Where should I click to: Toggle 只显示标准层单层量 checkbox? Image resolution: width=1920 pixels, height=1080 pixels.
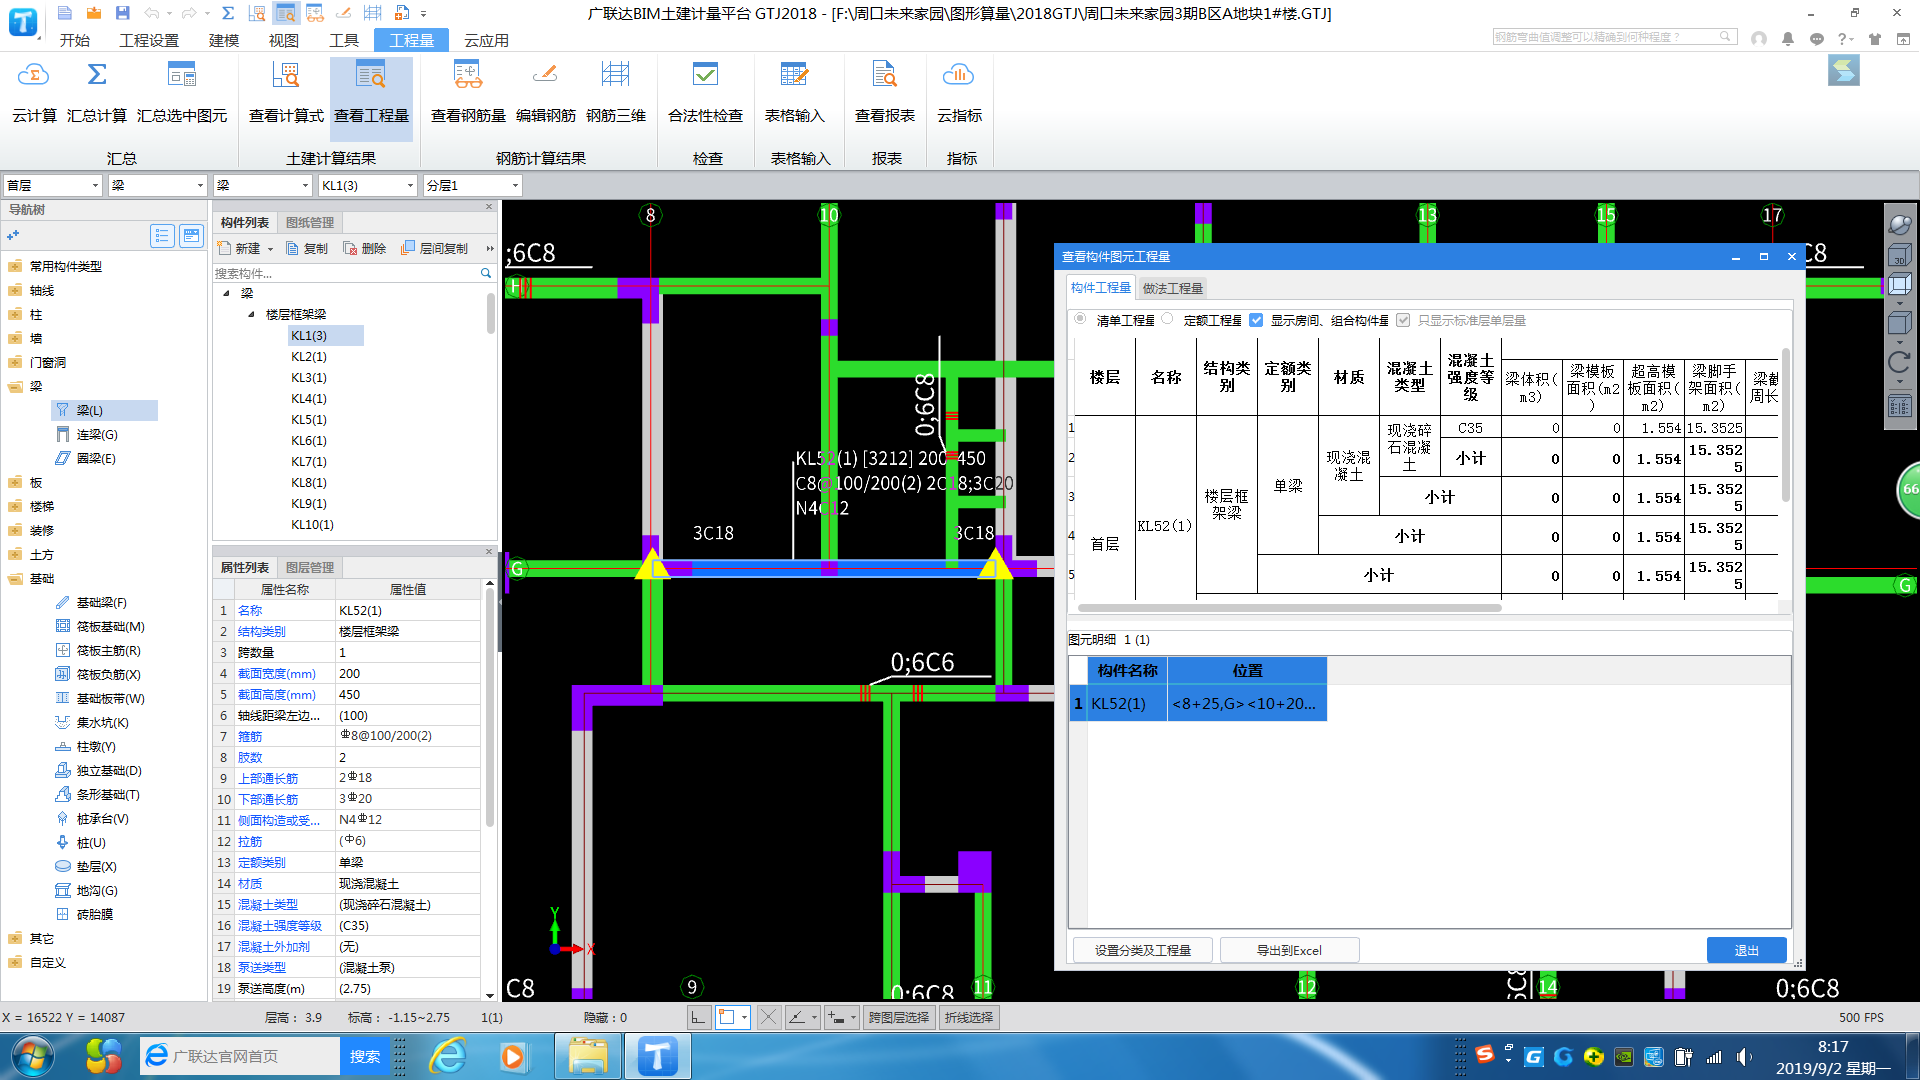coord(1403,320)
